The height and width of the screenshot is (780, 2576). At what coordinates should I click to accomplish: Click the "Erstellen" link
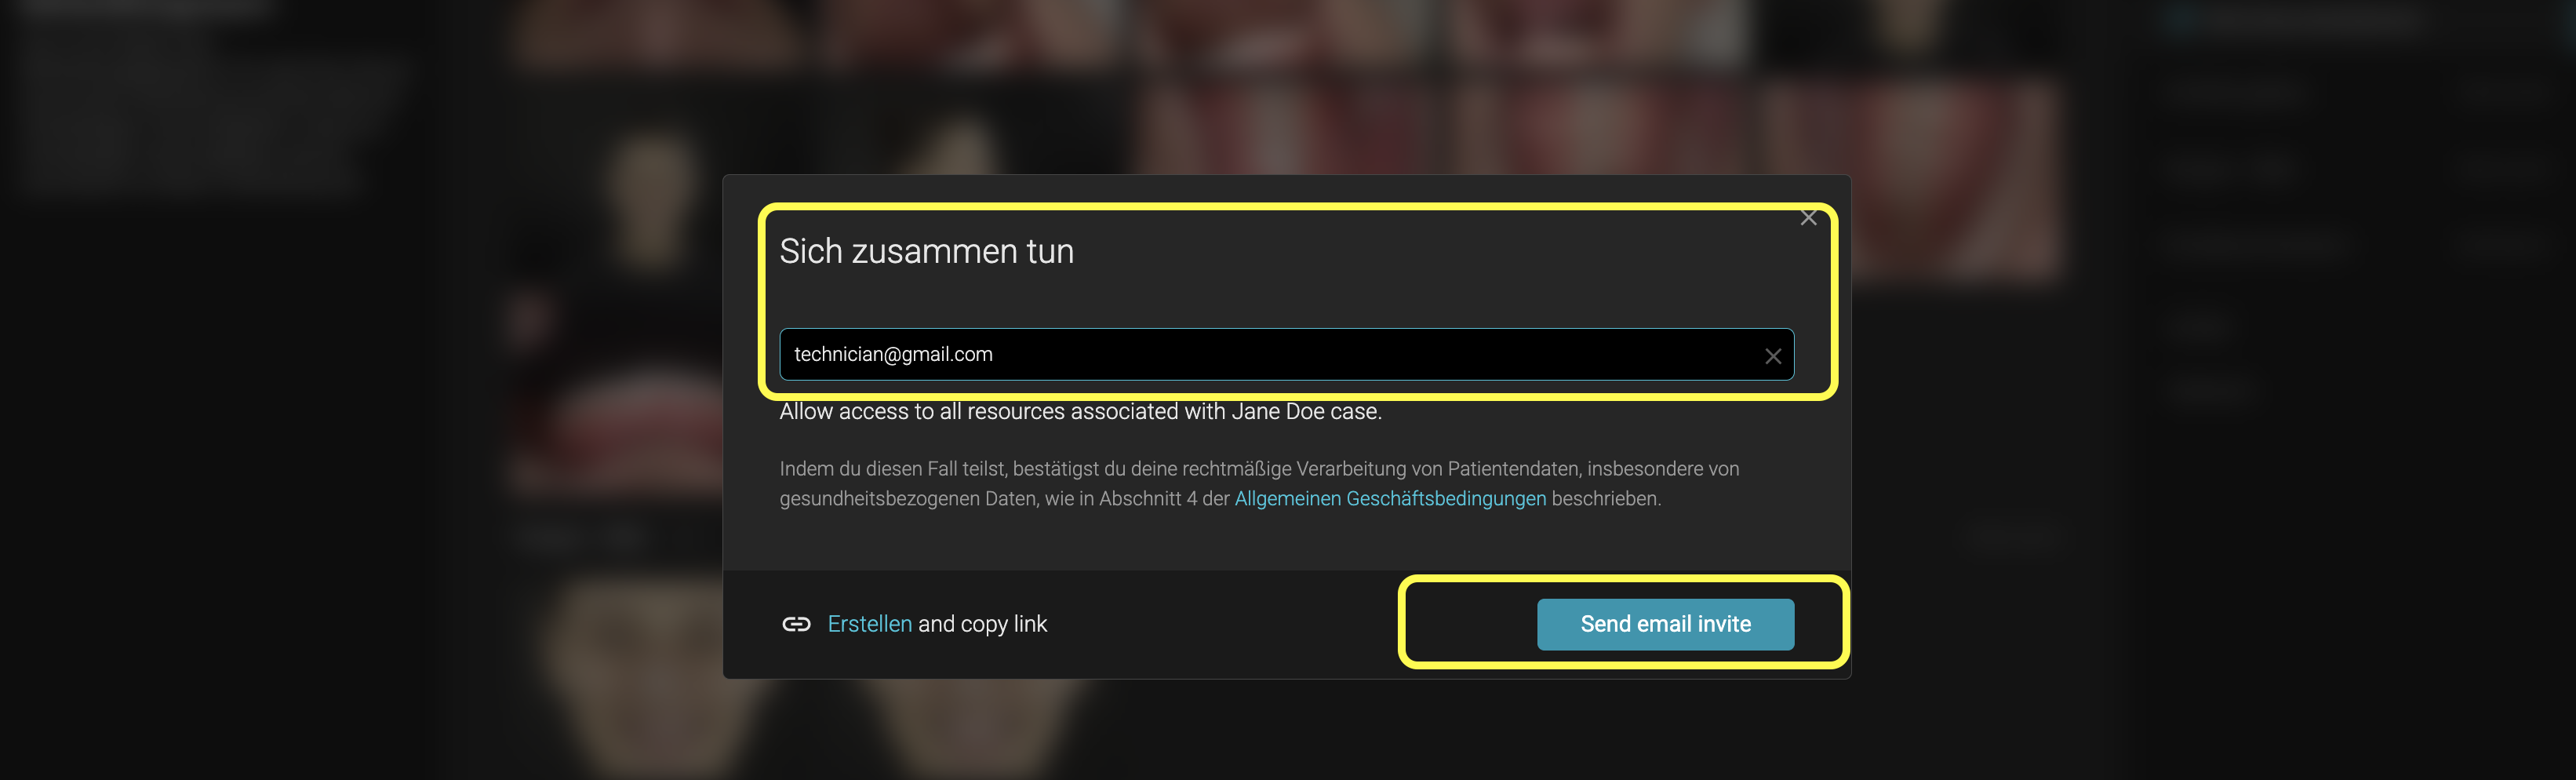tap(869, 624)
